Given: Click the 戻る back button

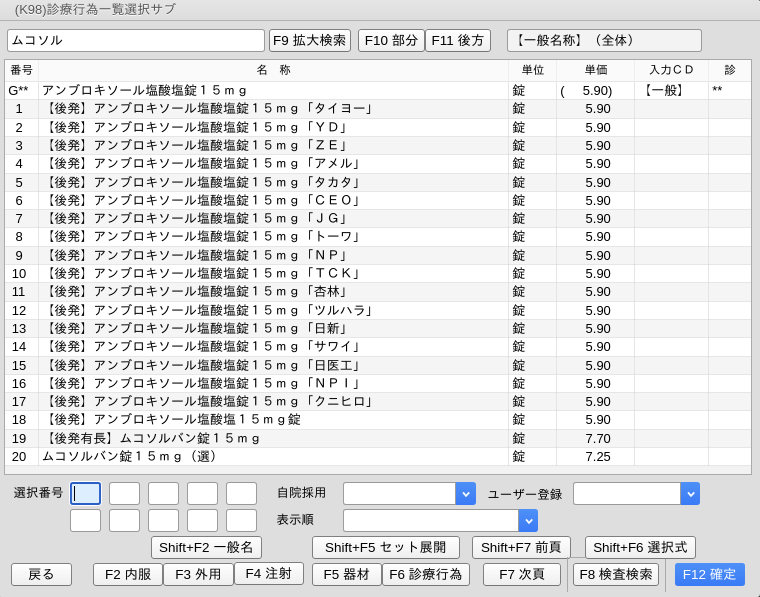Looking at the screenshot, I should pyautogui.click(x=41, y=575).
